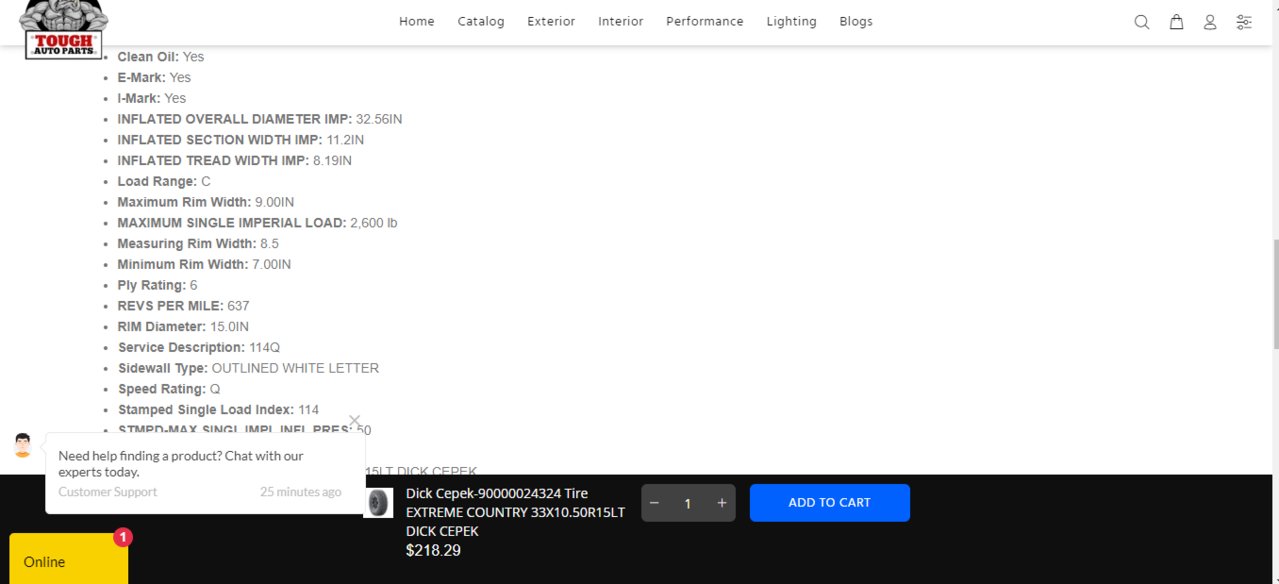Click the Customer Support label in chat
Image resolution: width=1279 pixels, height=584 pixels.
click(108, 492)
